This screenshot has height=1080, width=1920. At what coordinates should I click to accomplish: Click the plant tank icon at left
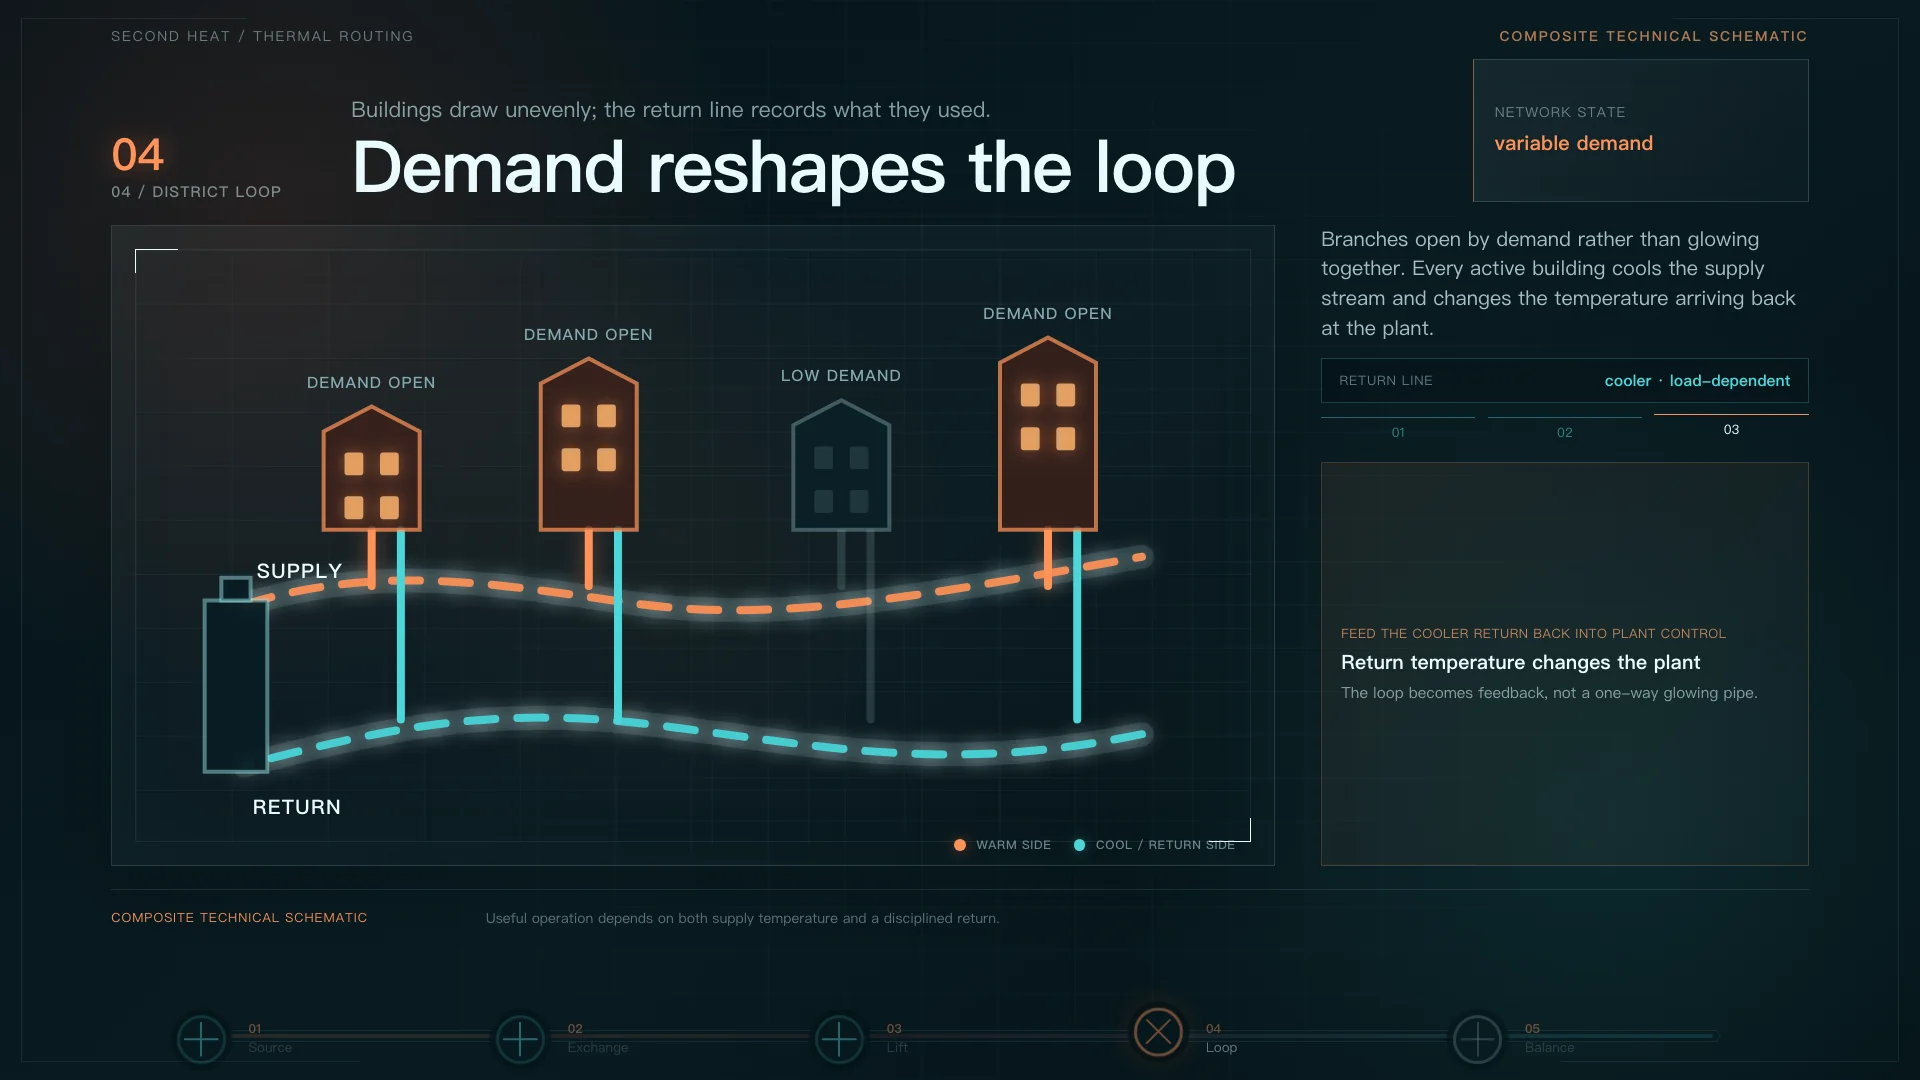pyautogui.click(x=236, y=675)
